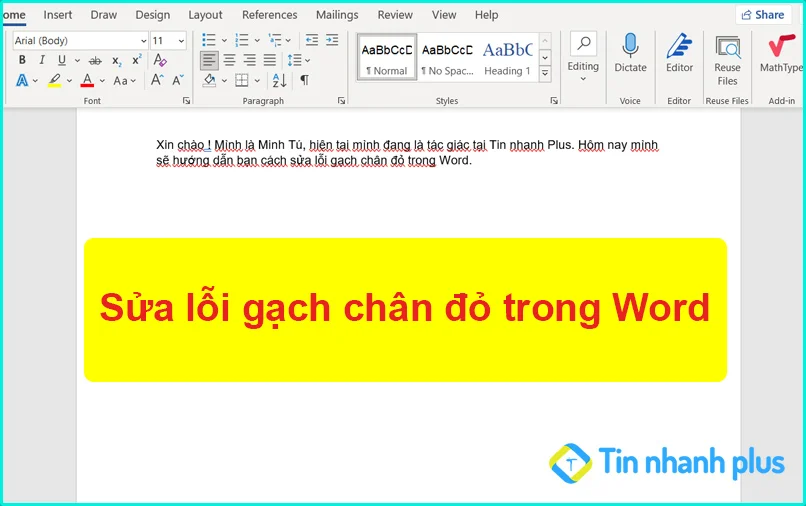The height and width of the screenshot is (506, 806).
Task: Insert bulleted list
Action: point(209,40)
